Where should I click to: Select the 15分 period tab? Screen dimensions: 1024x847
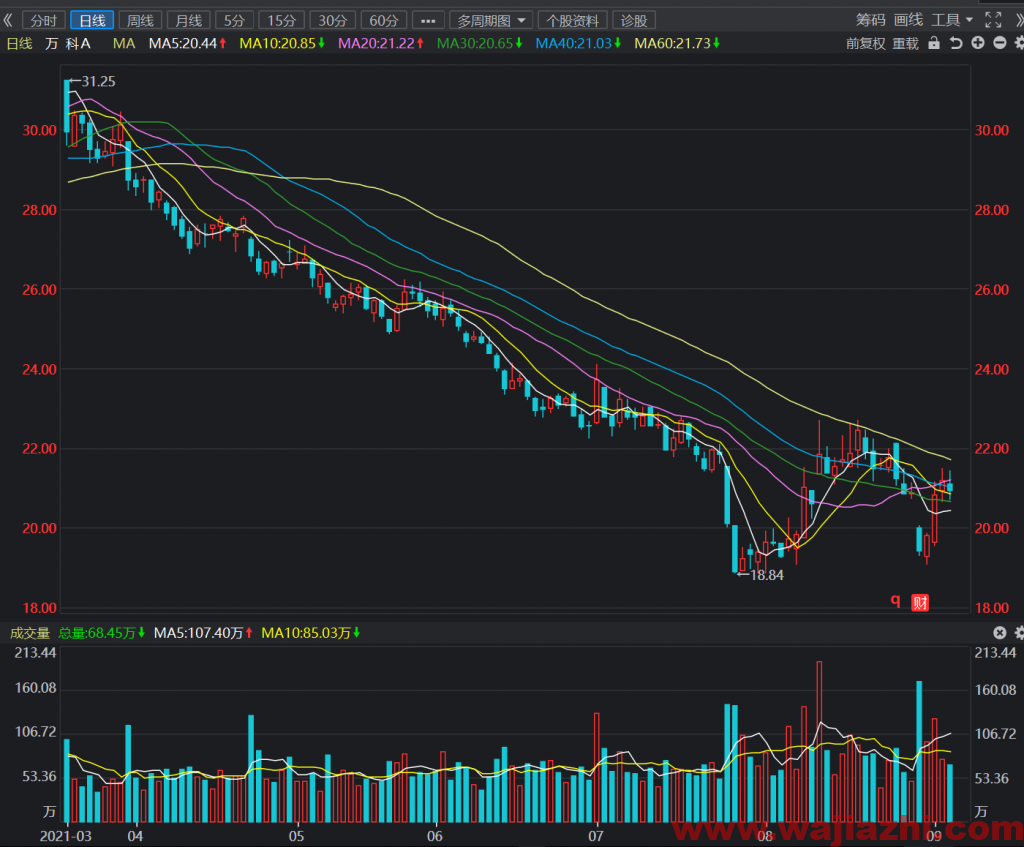coord(281,20)
